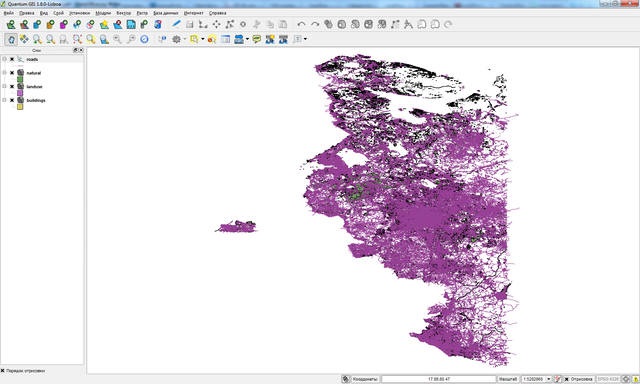Click the Remove Layer icon
Viewport: 640px width, 384px height.
(x=118, y=24)
